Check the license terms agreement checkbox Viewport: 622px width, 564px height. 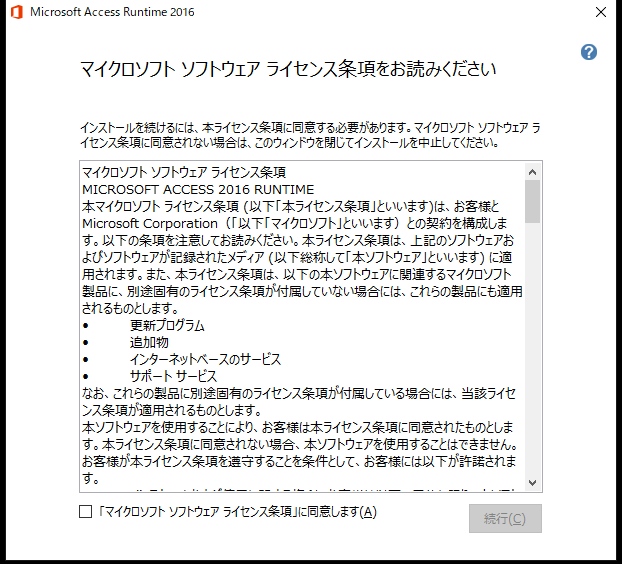point(86,512)
